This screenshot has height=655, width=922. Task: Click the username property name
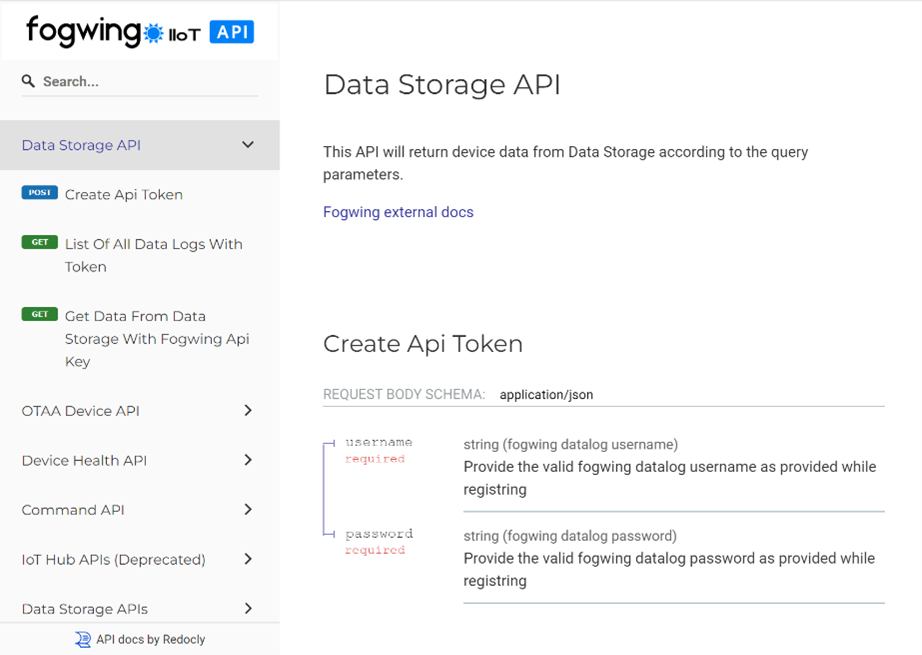click(379, 442)
